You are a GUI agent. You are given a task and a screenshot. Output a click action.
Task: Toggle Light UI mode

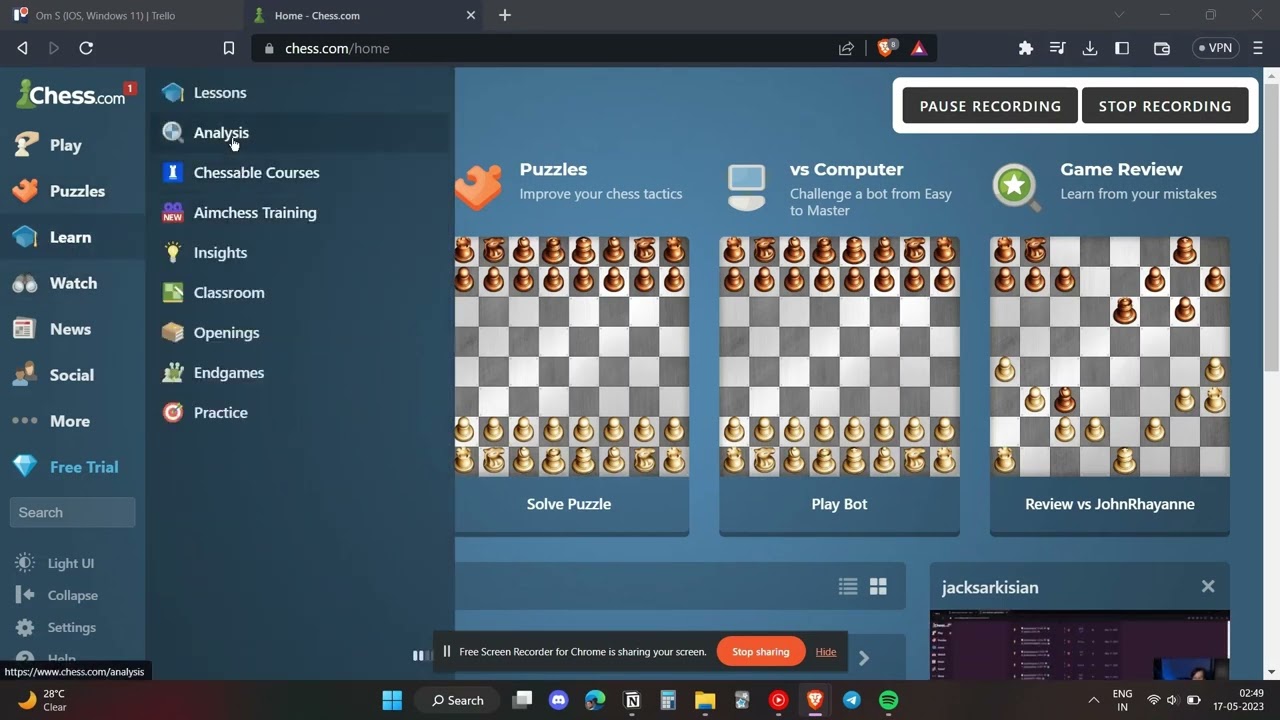coord(70,563)
